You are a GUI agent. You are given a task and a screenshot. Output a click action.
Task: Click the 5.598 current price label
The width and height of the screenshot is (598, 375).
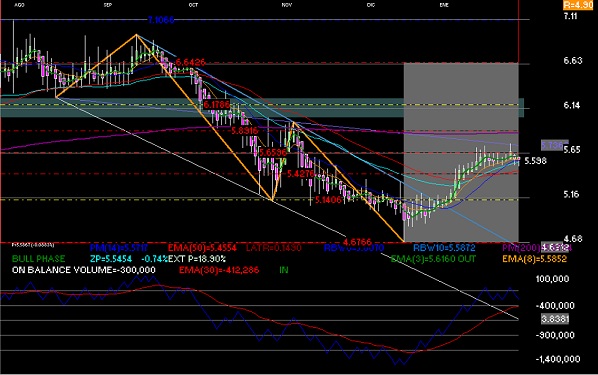(x=535, y=161)
